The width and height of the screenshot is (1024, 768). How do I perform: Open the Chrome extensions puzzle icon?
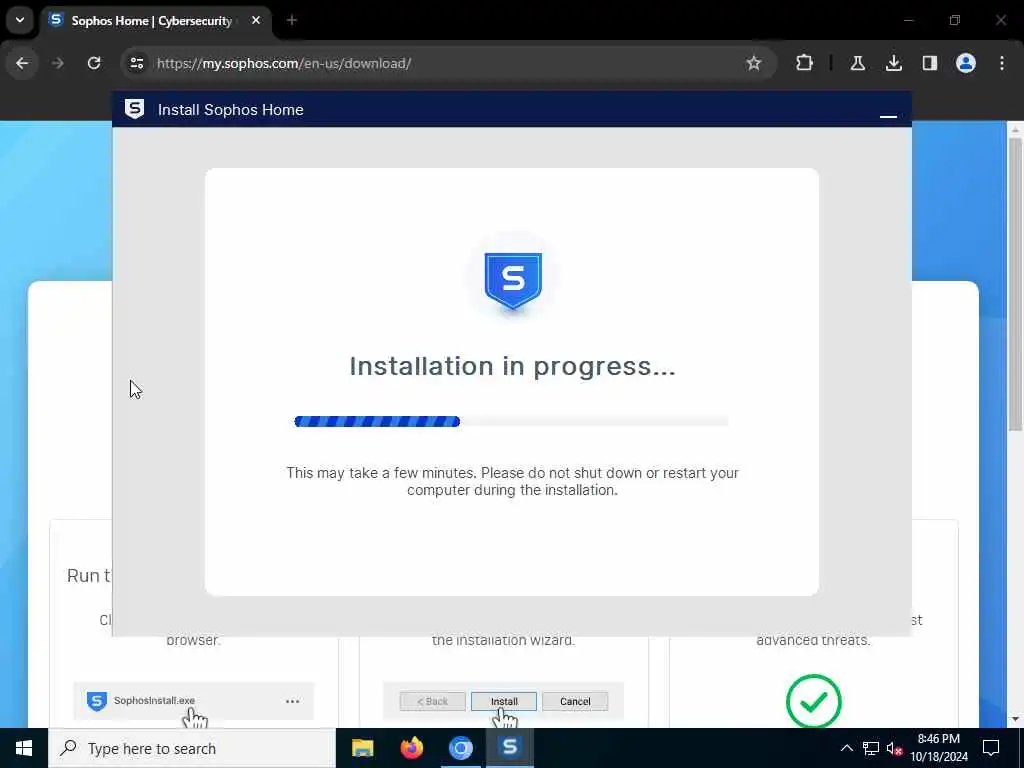[x=805, y=63]
